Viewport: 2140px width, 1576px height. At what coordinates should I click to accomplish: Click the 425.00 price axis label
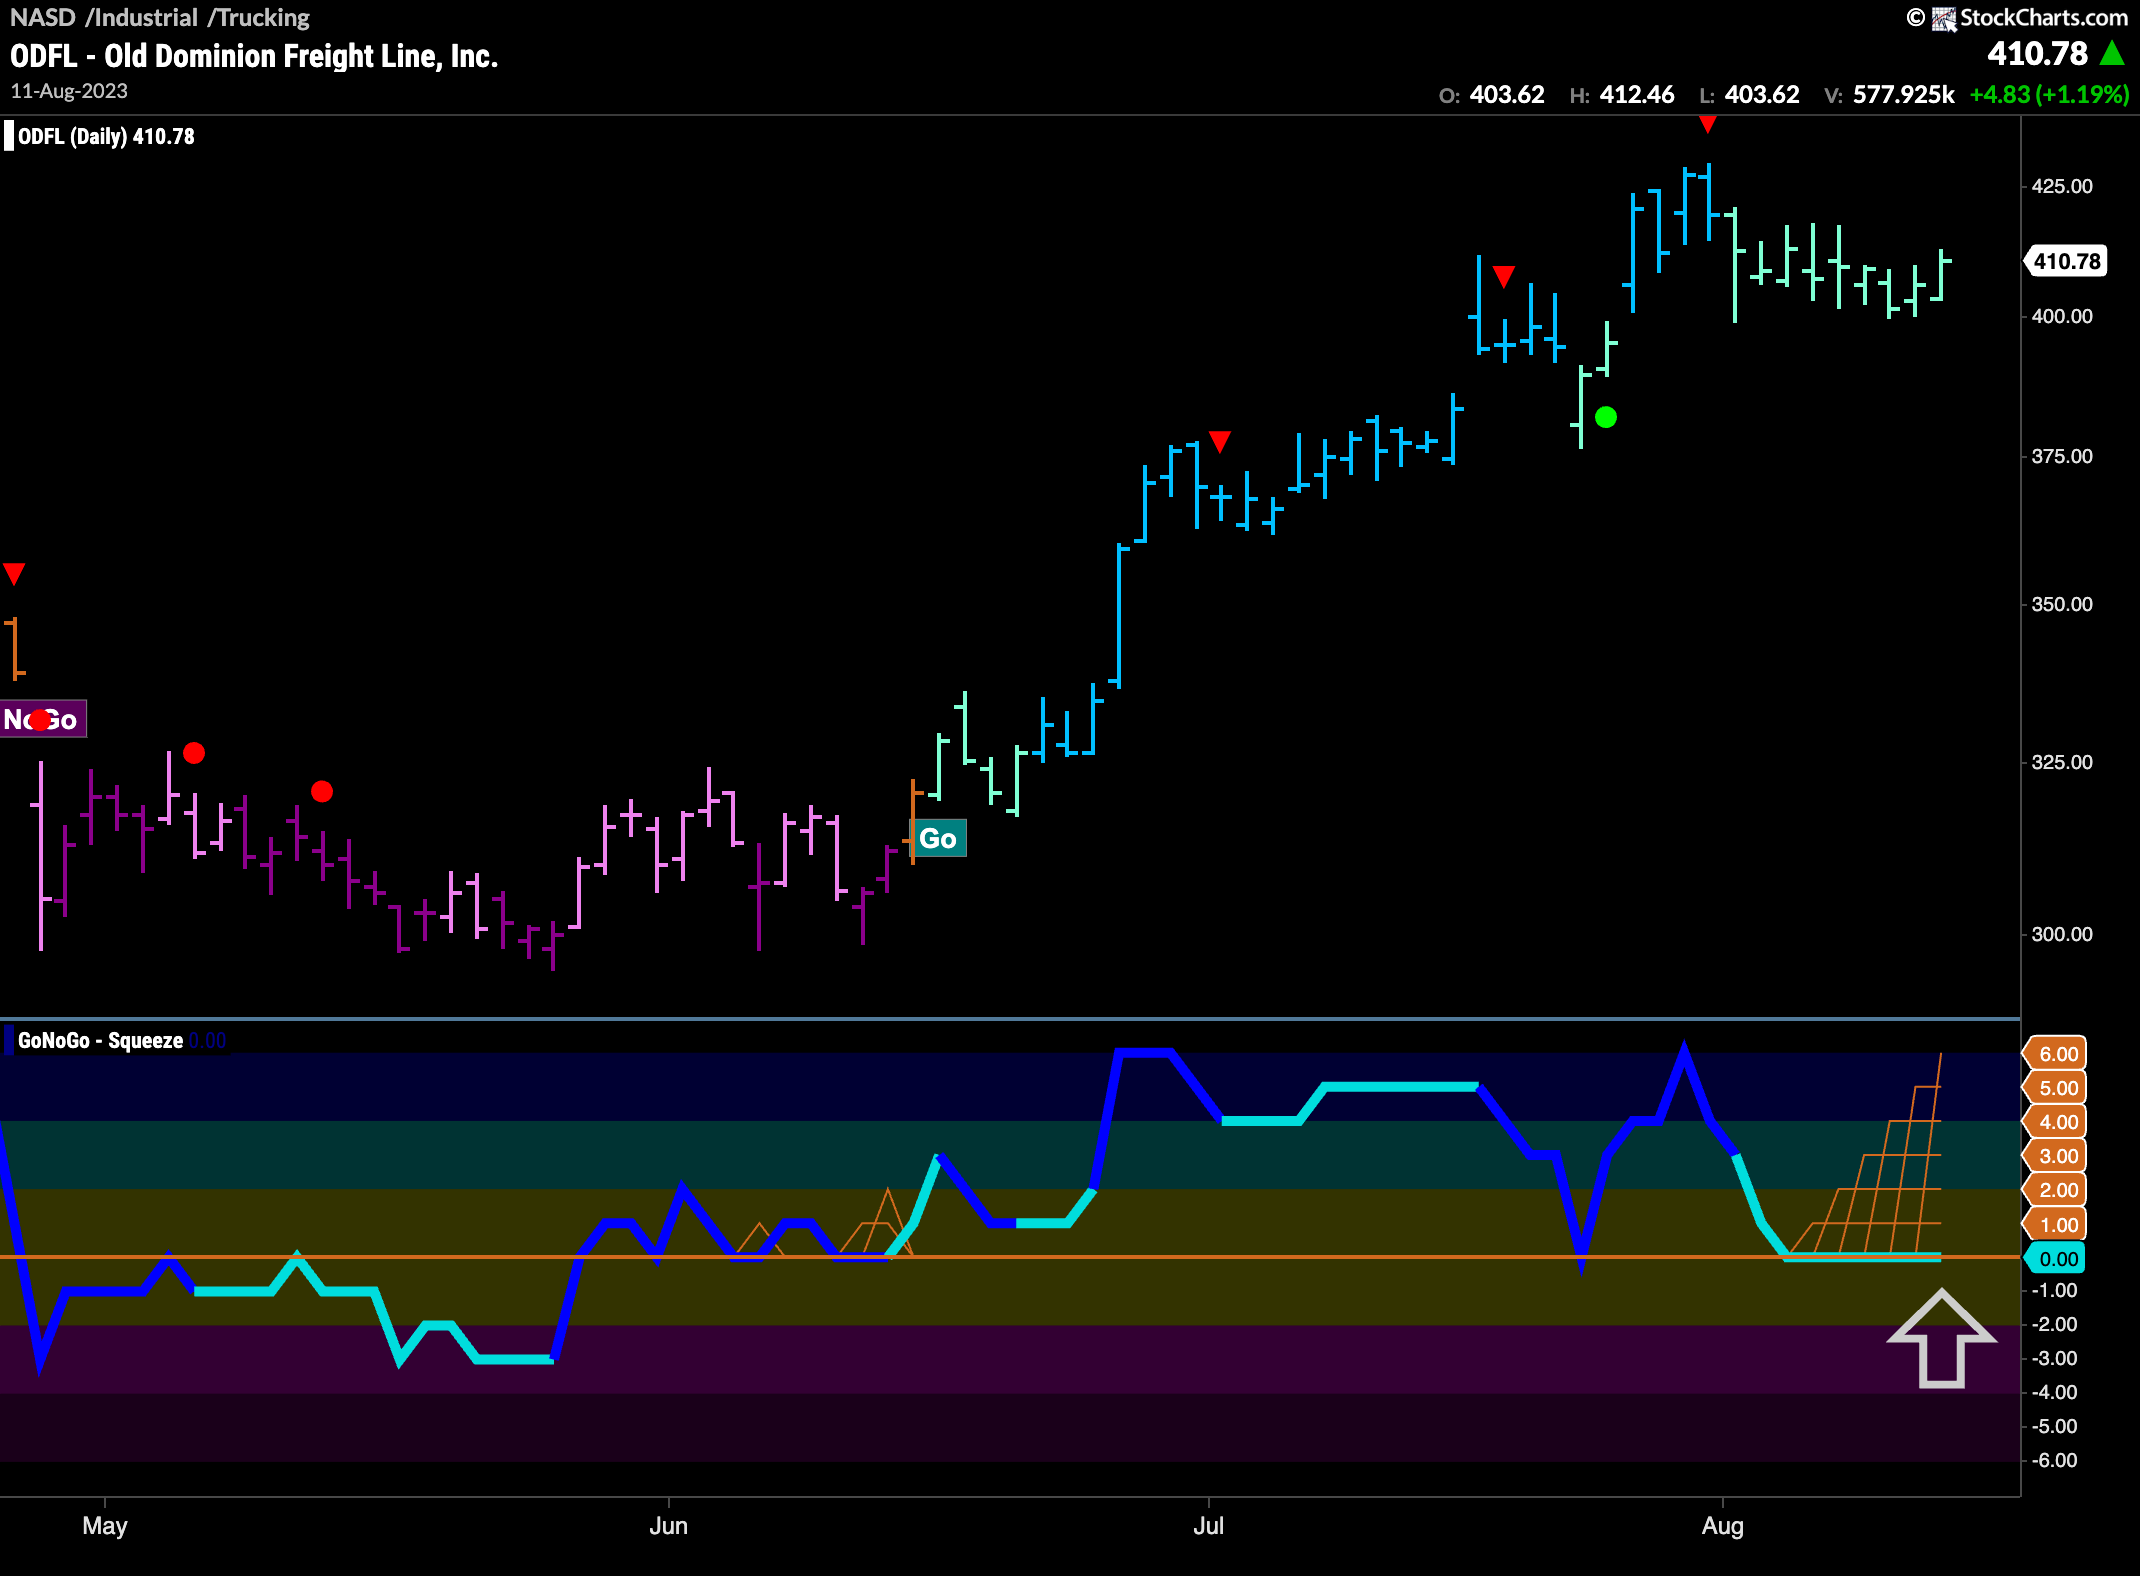coord(2062,187)
